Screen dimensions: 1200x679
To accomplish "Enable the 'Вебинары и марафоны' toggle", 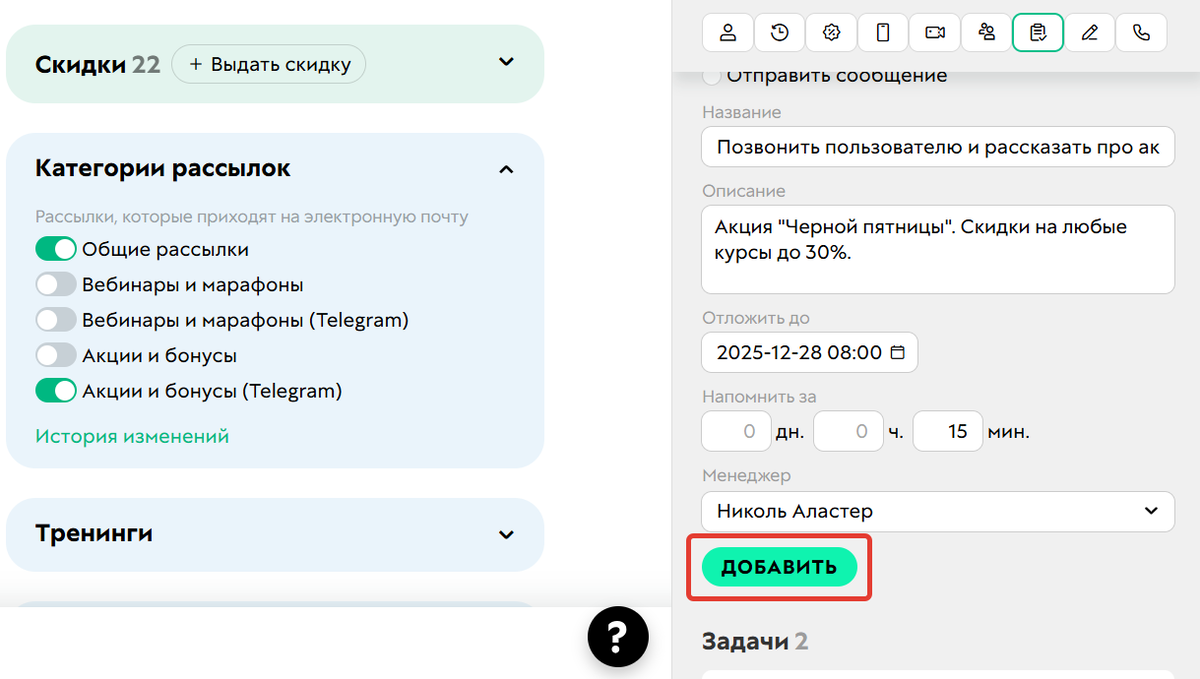I will click(56, 283).
